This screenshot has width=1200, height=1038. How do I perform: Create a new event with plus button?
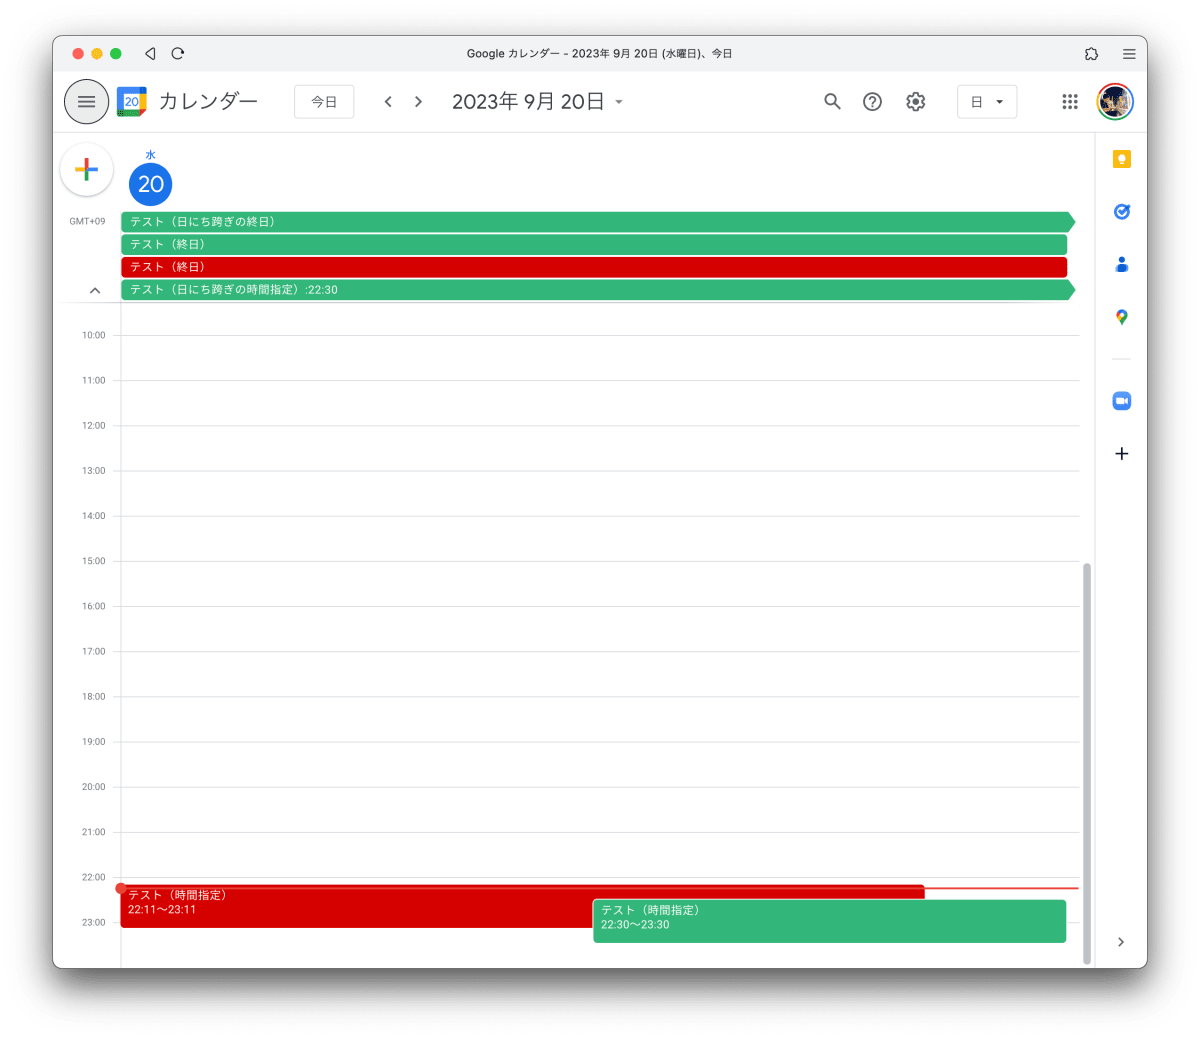click(87, 170)
